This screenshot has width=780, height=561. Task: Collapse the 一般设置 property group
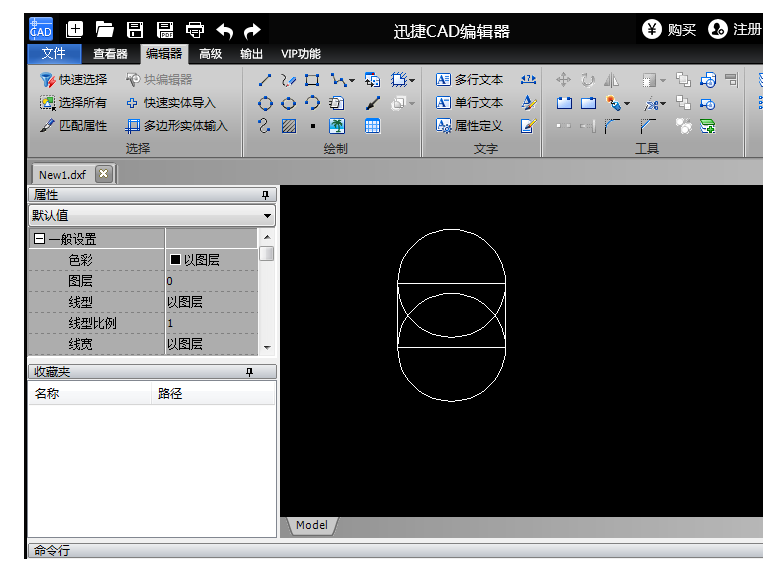[39, 239]
